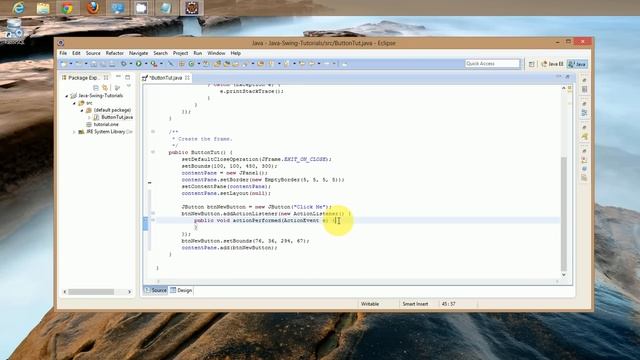Open the New file dropdown arrow
This screenshot has height=360, width=640.
(71, 64)
